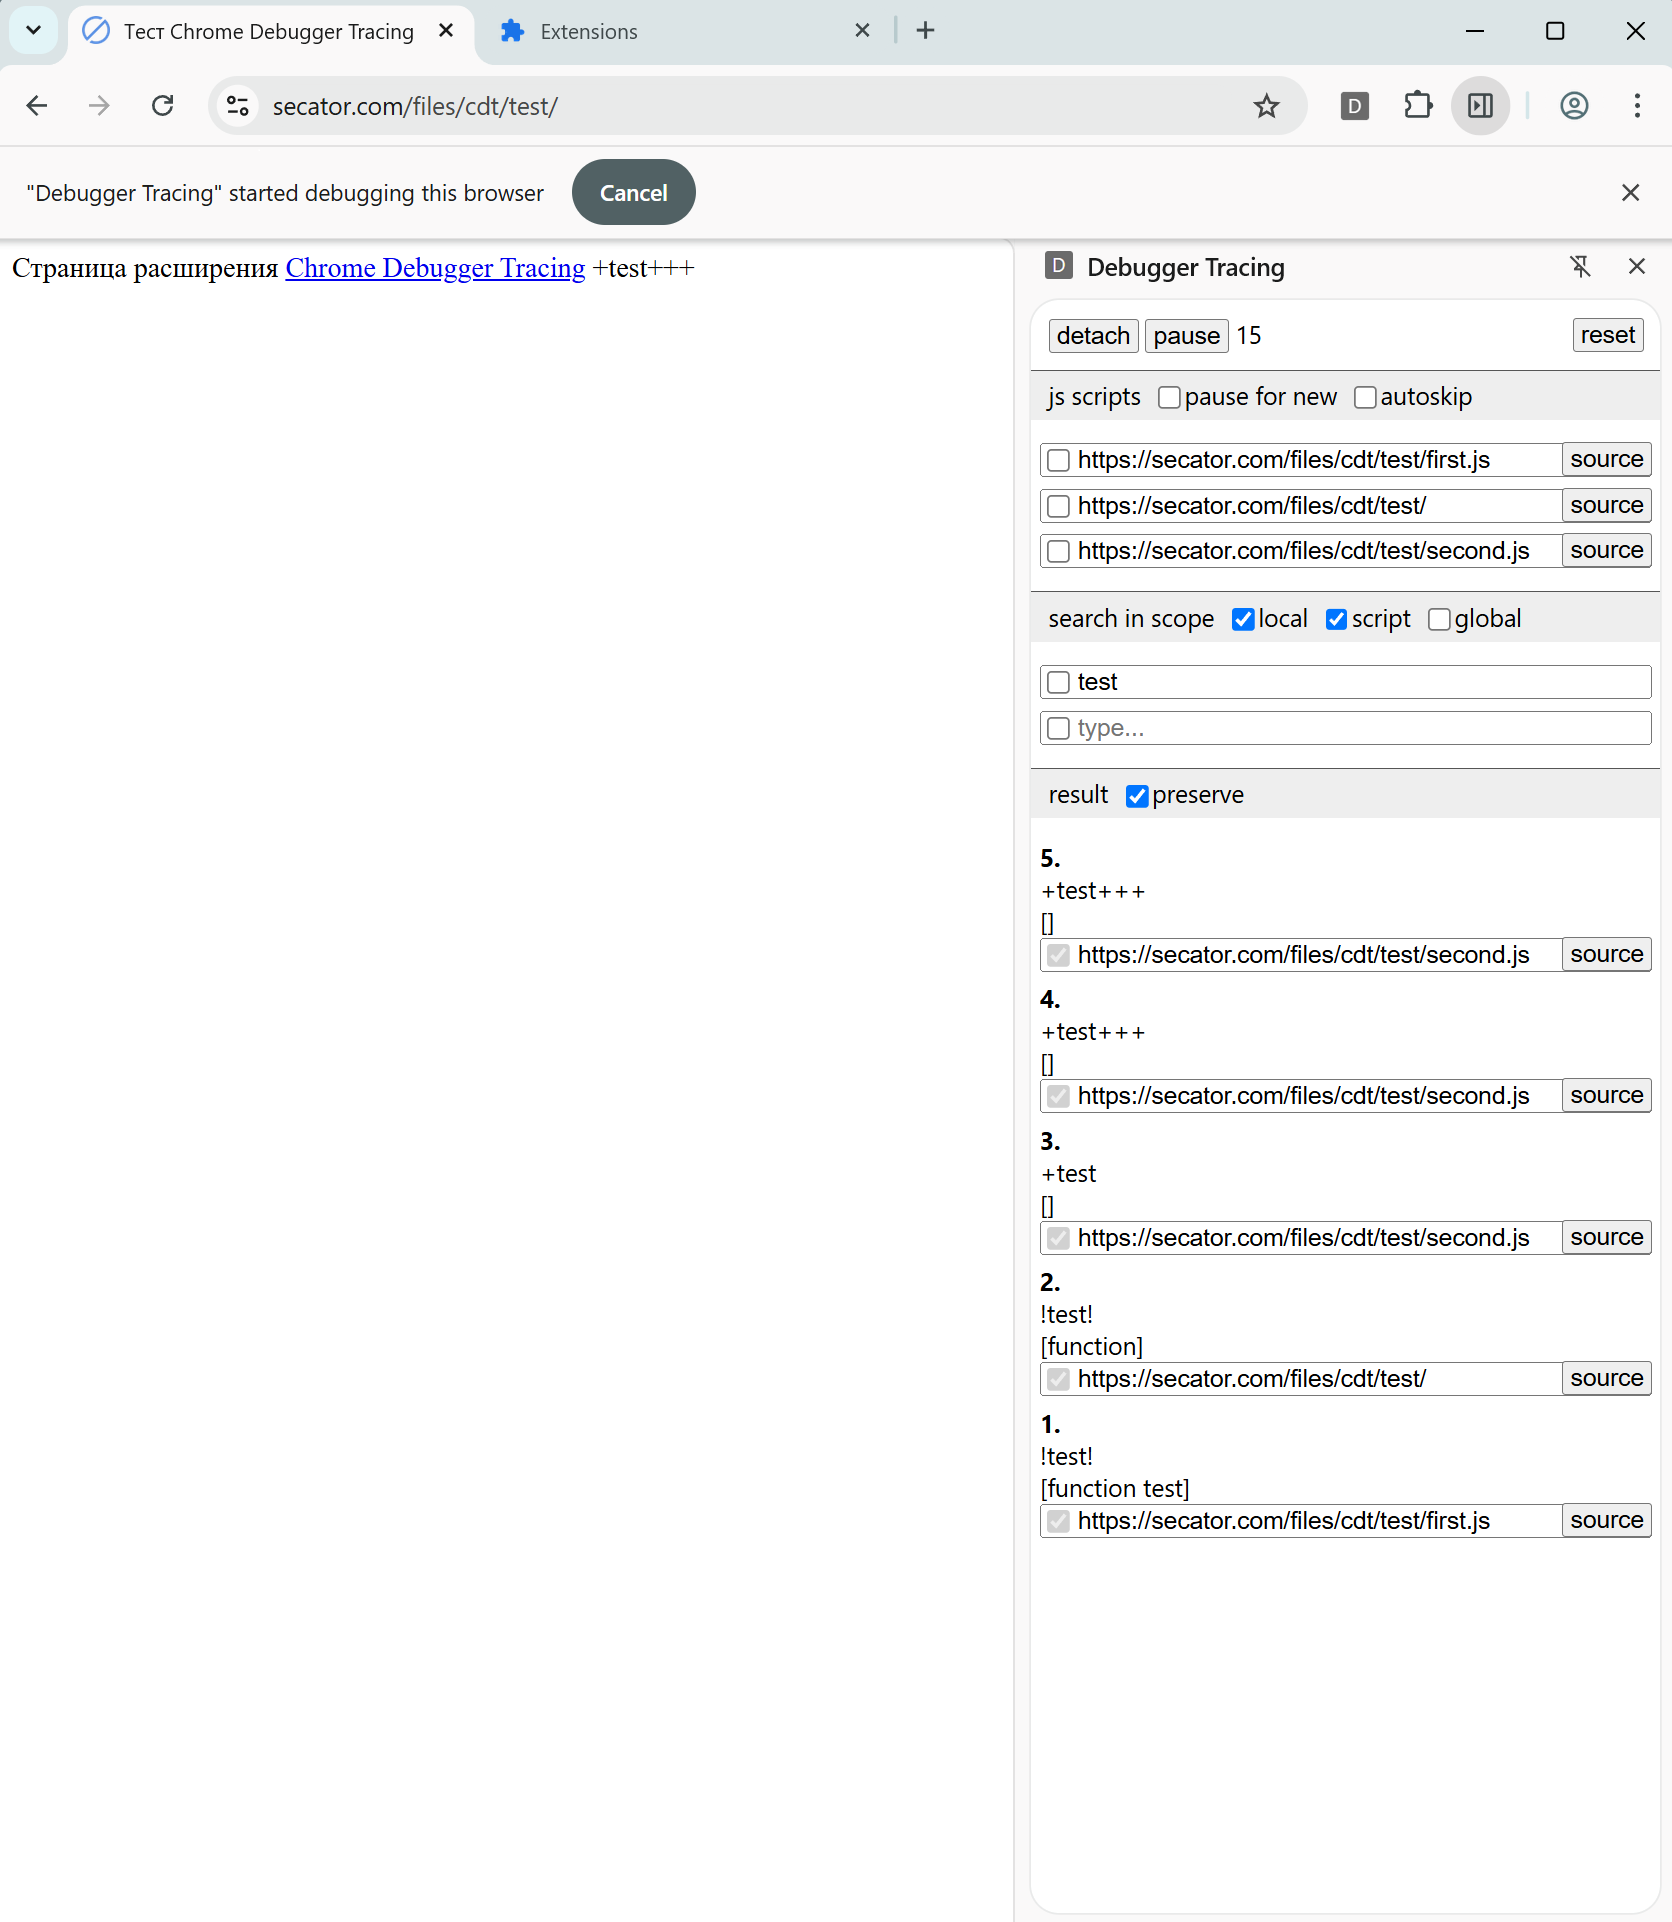This screenshot has height=1922, width=1672.
Task: Go forward one page
Action: click(99, 106)
